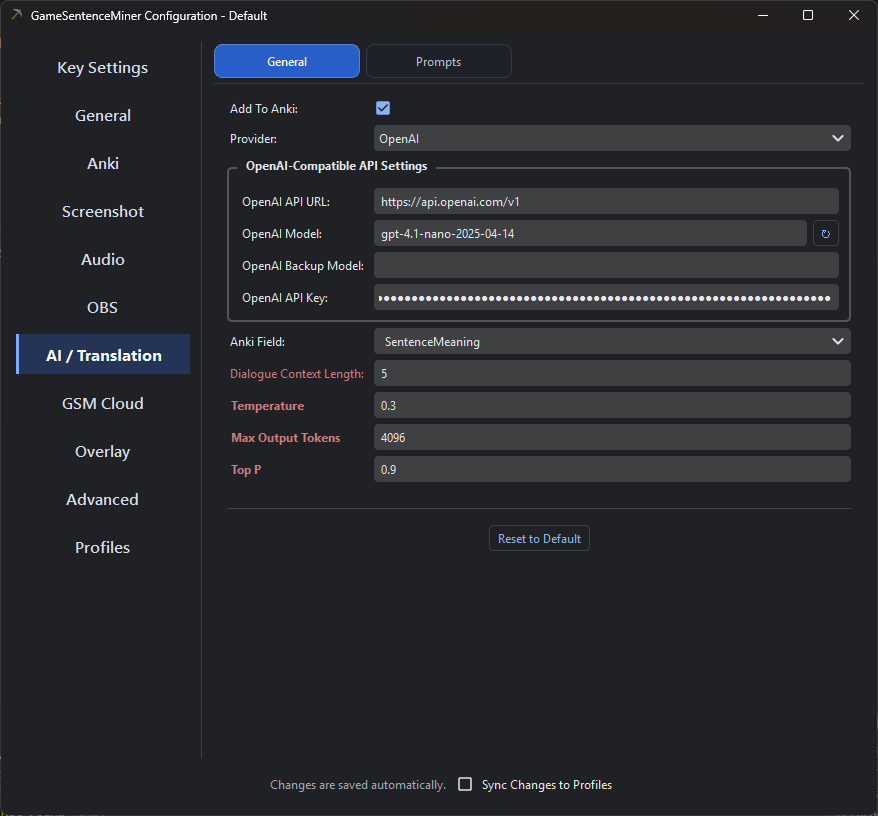Open the Screenshot settings section
This screenshot has height=816, width=878.
tap(103, 212)
